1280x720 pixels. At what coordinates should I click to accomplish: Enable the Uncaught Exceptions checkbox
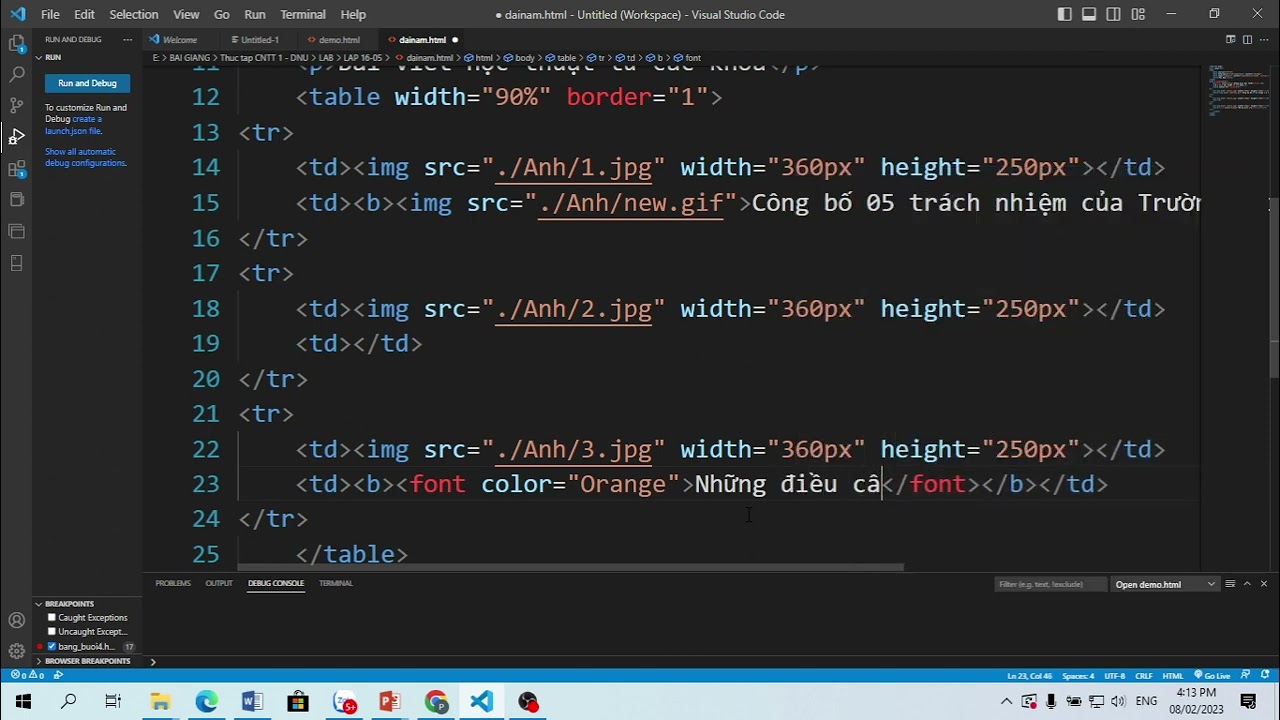pyautogui.click(x=52, y=632)
